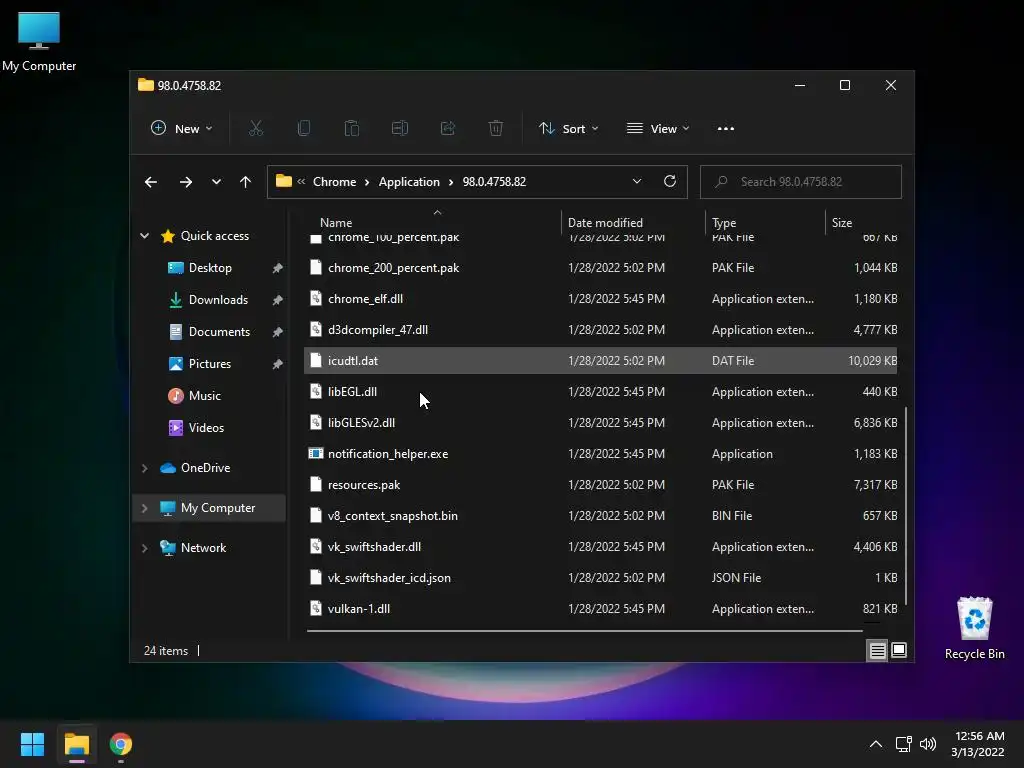Collapse the Quick access tree

[144, 236]
